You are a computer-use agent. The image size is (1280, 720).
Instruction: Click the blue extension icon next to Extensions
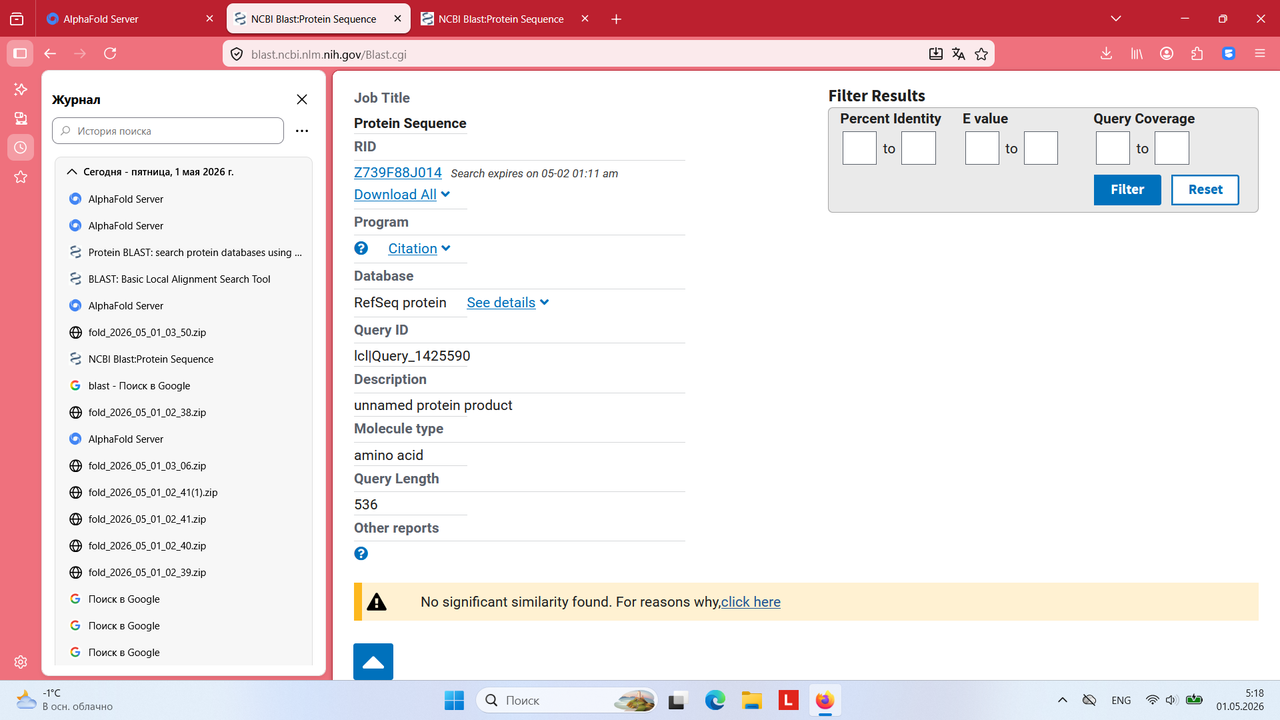[1229, 54]
